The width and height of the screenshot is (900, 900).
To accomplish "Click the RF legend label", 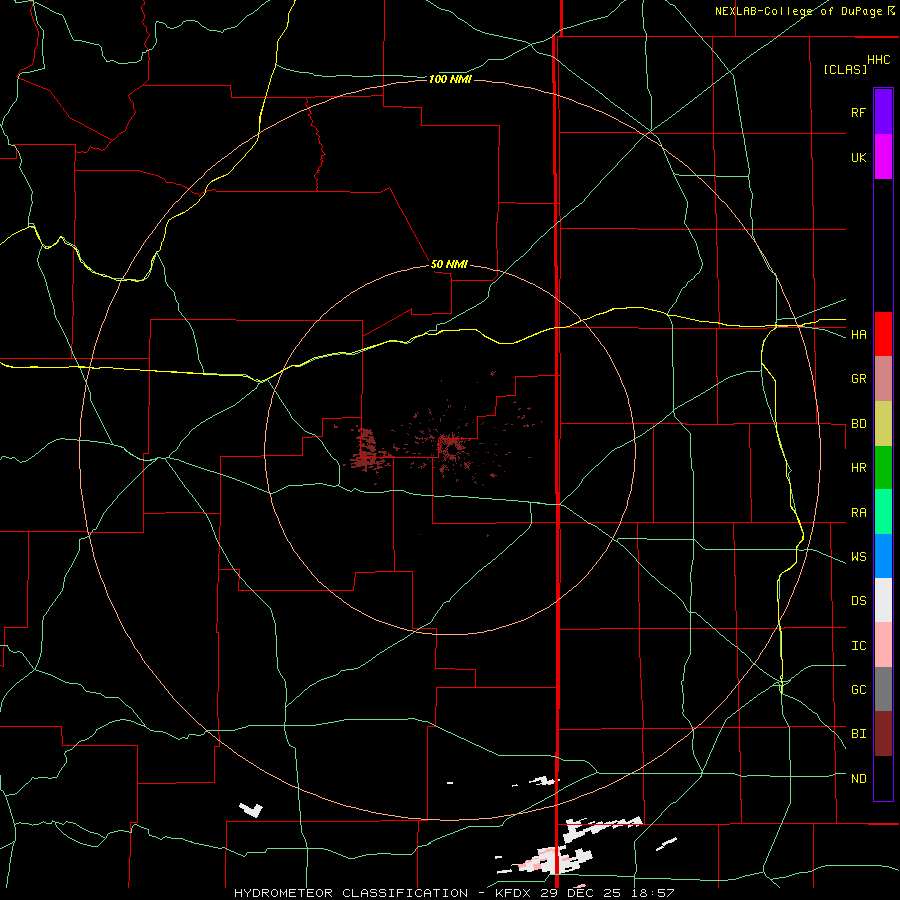I will point(858,112).
